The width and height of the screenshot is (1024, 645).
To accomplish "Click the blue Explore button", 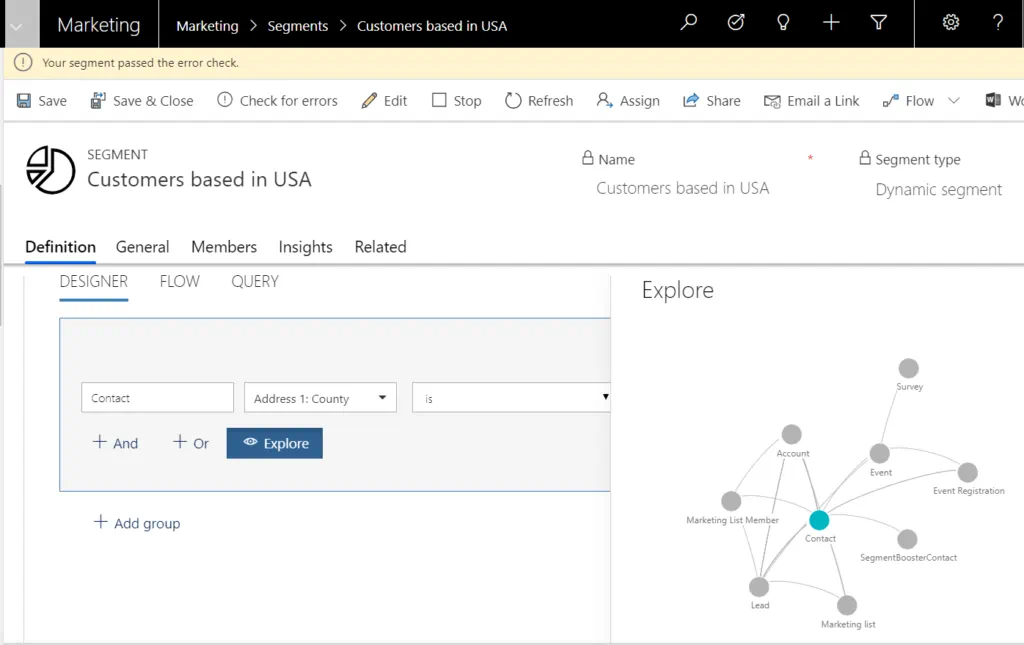I will [274, 443].
